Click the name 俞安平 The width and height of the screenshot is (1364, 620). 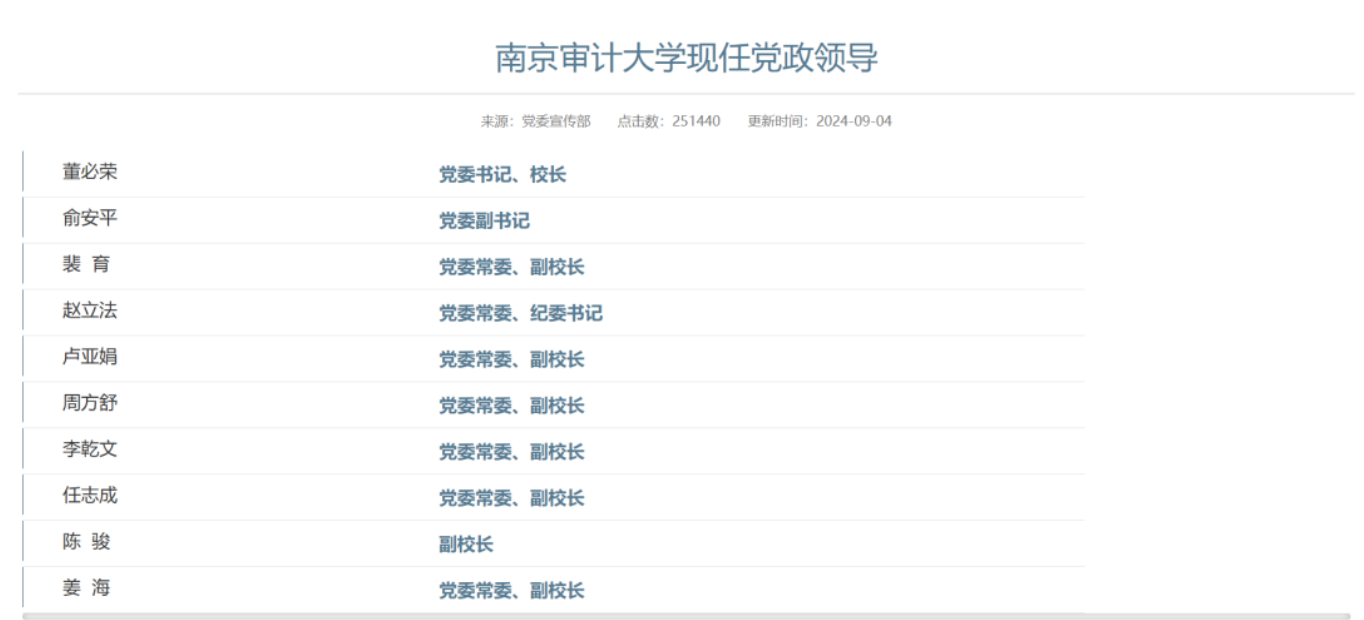pyautogui.click(x=89, y=218)
